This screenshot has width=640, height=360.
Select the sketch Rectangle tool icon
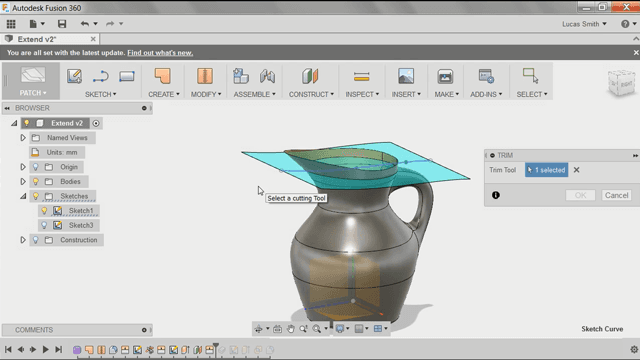coord(127,76)
